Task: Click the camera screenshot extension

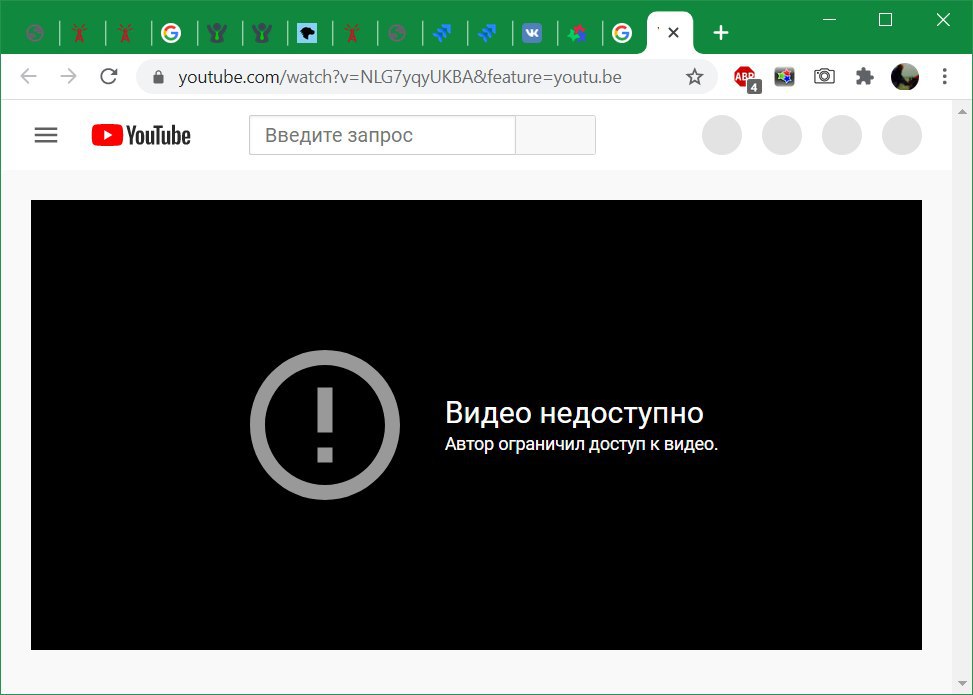Action: pyautogui.click(x=824, y=76)
